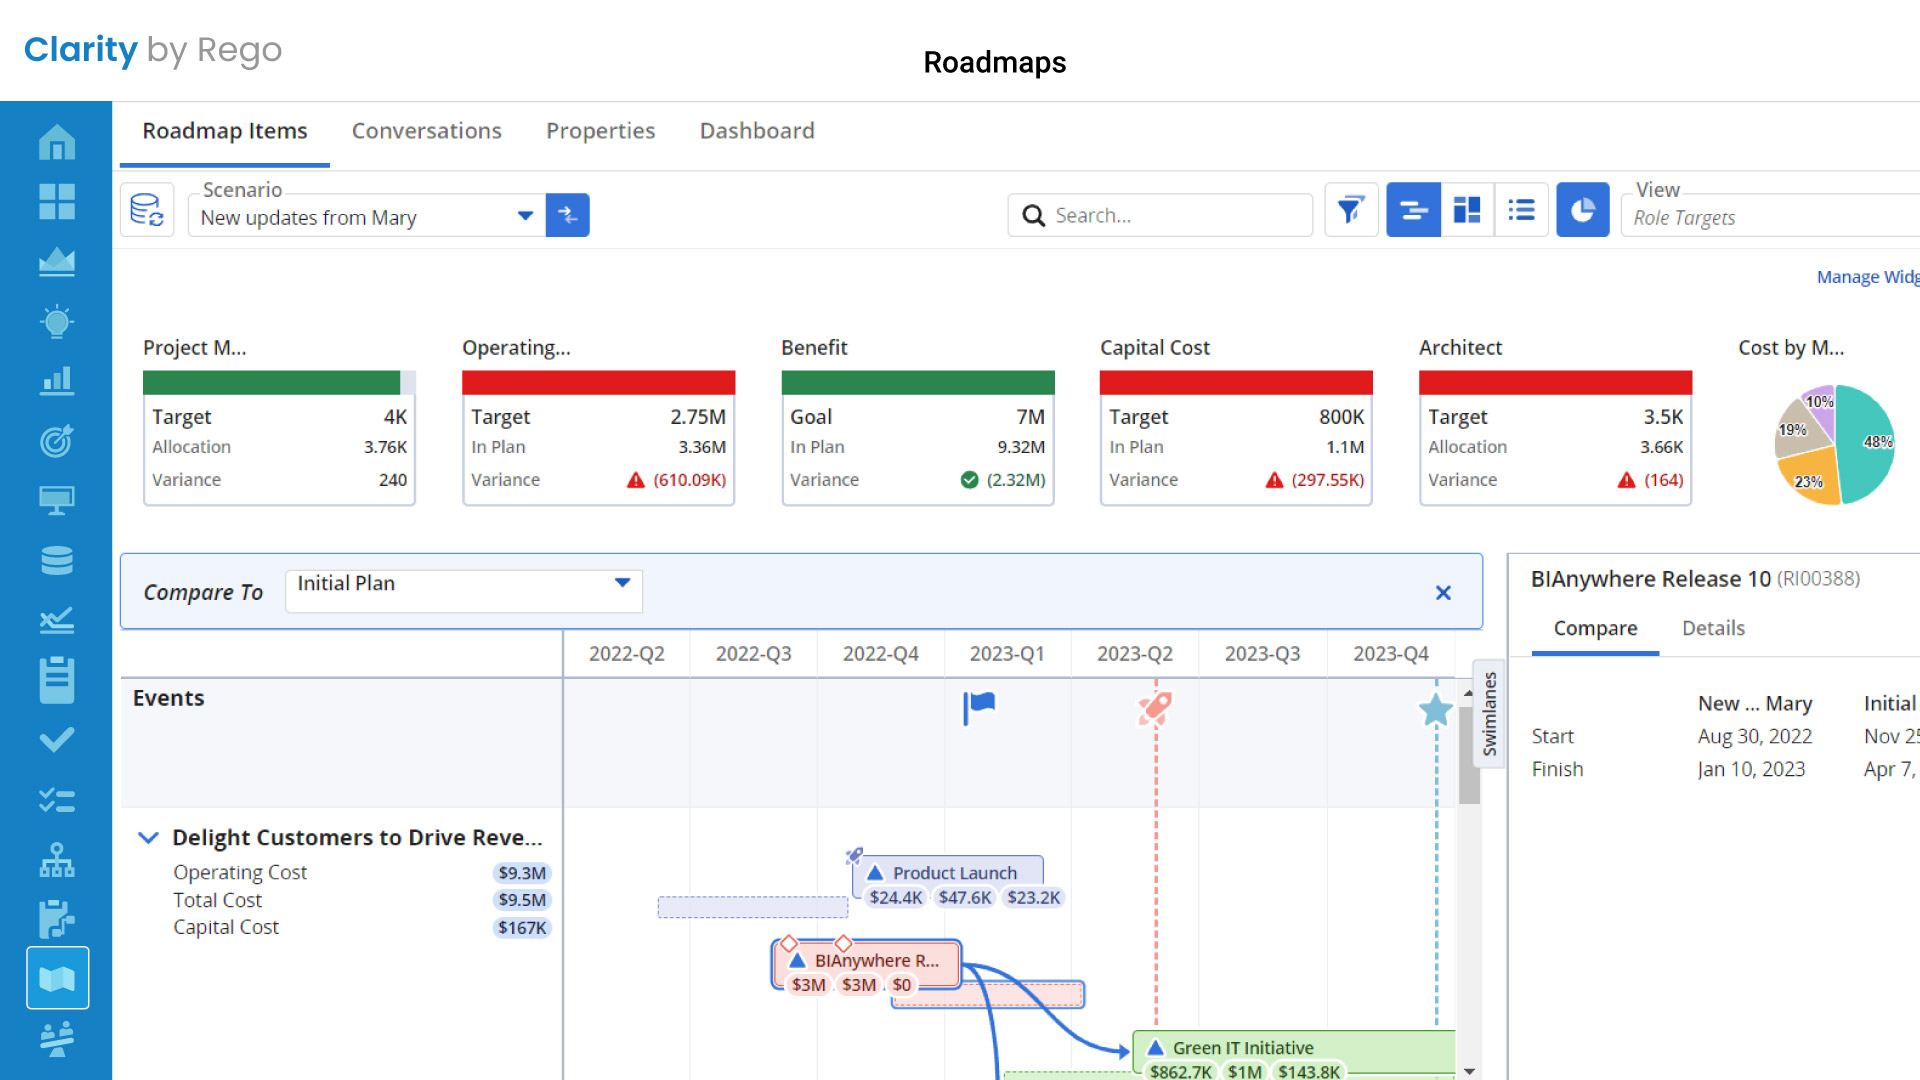The height and width of the screenshot is (1080, 1920).
Task: Switch to the Dashboard tab
Action: click(x=756, y=131)
